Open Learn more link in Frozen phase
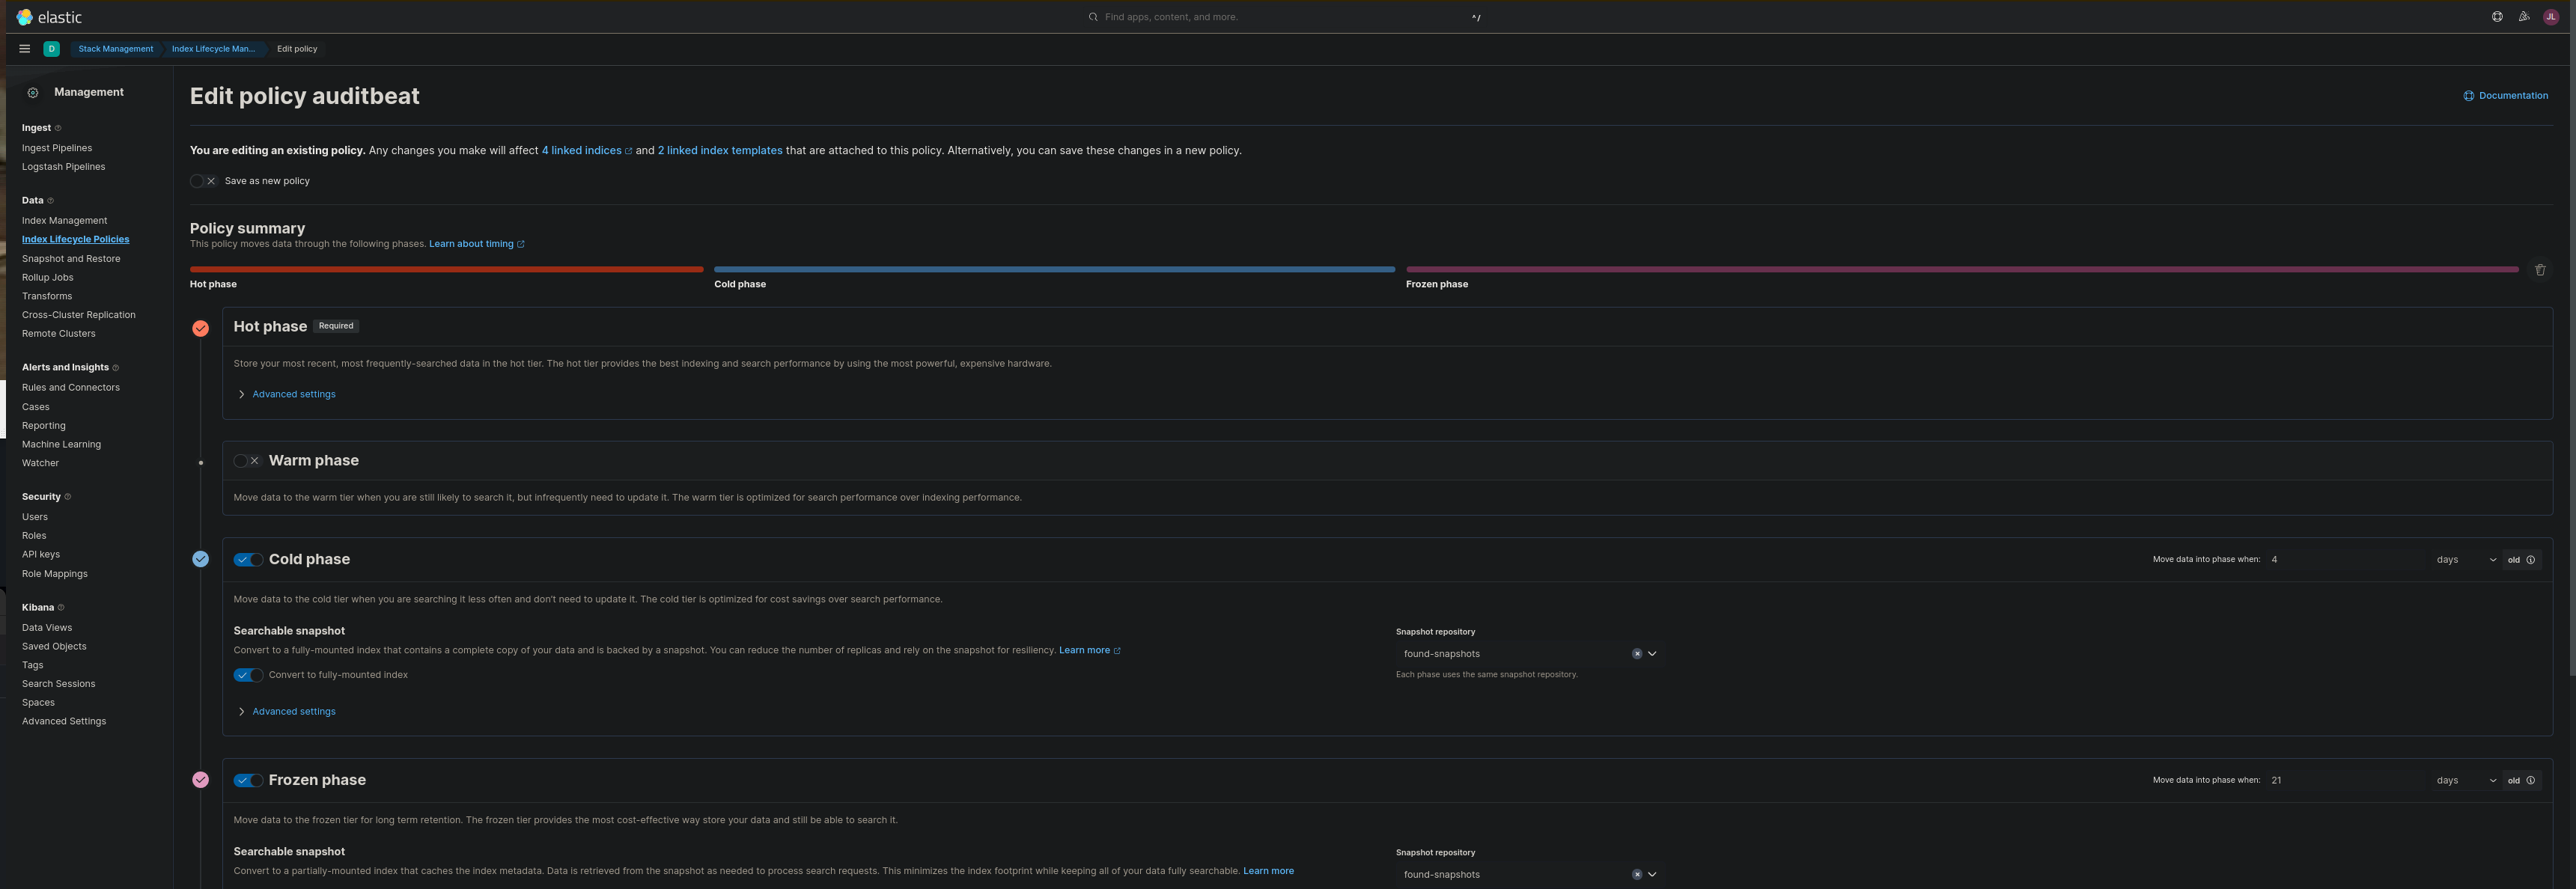The image size is (2576, 889). click(1268, 872)
